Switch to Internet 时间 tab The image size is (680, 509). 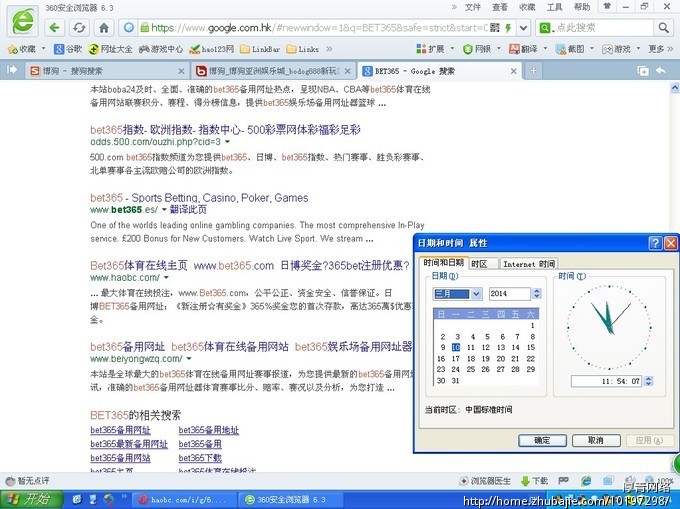click(529, 264)
